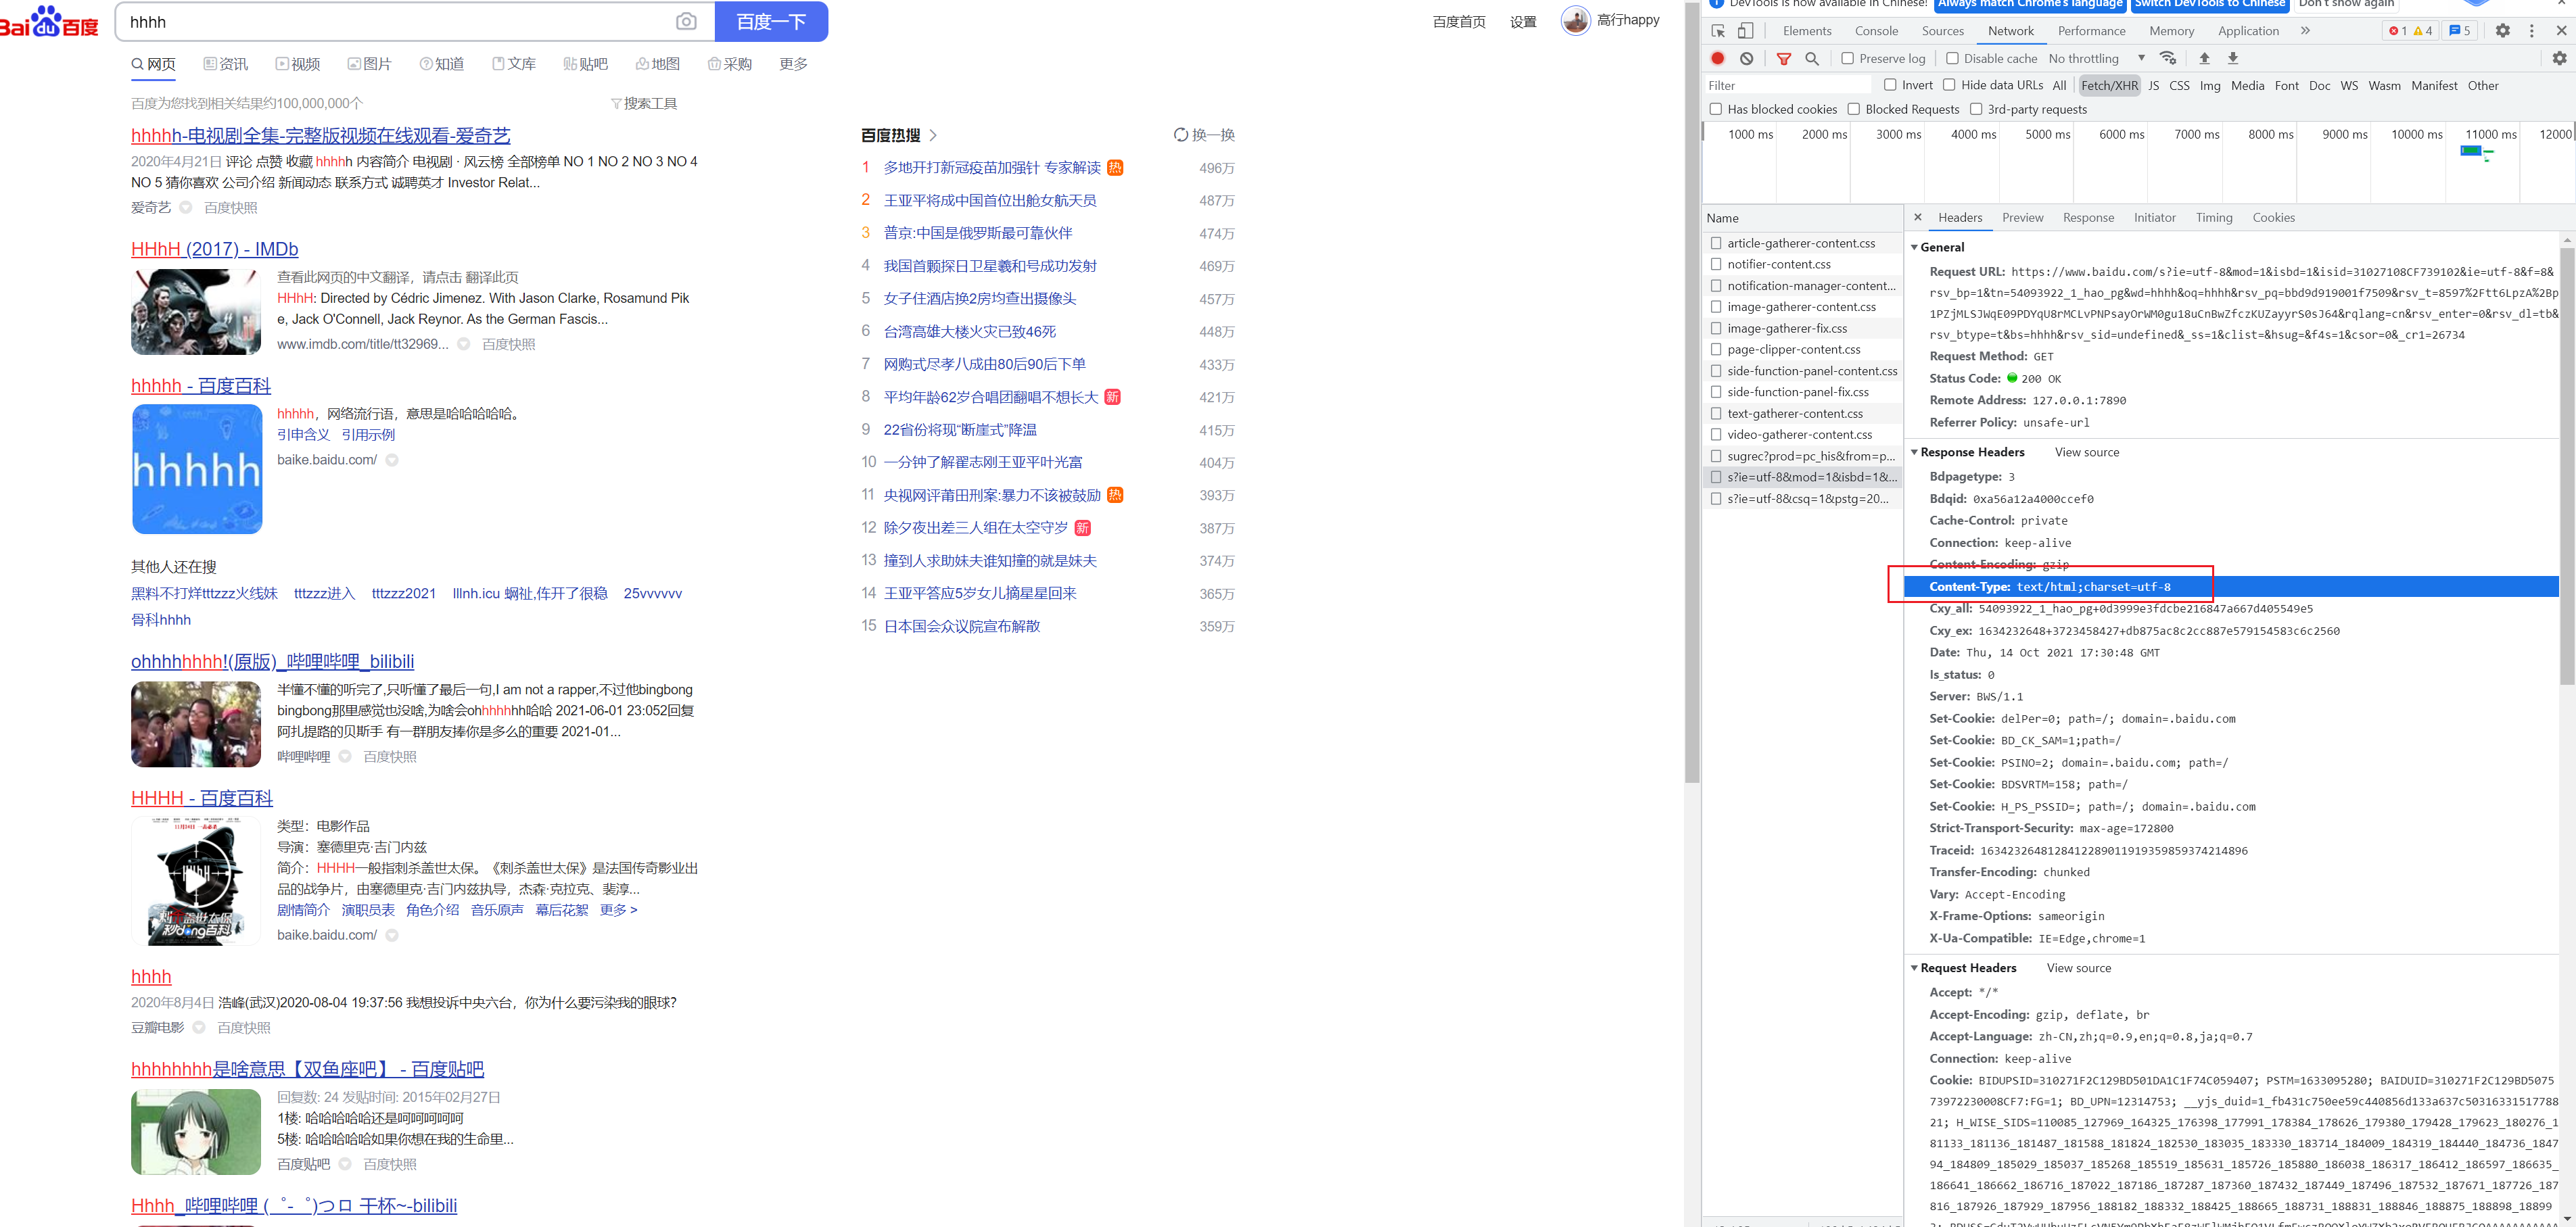2576x1227 pixels.
Task: Tick checkbox beside text-gatherer-content.css row
Action: pos(1716,413)
